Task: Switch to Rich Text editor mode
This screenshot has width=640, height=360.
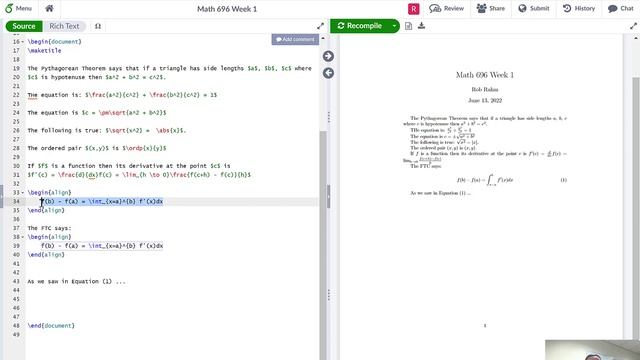Action: pyautogui.click(x=64, y=26)
